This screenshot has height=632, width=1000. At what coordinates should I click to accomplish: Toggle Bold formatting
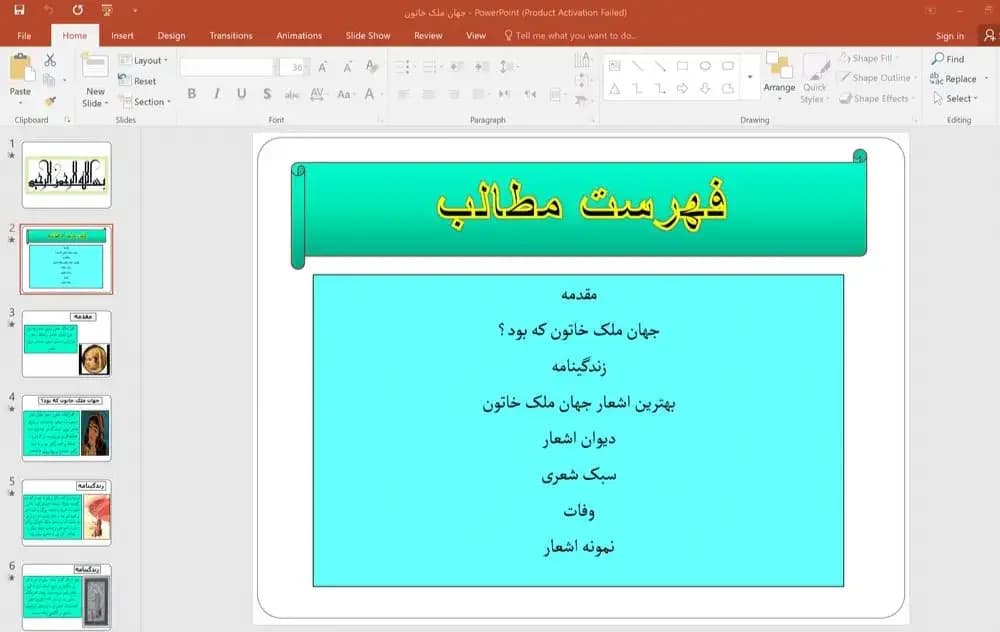(191, 94)
